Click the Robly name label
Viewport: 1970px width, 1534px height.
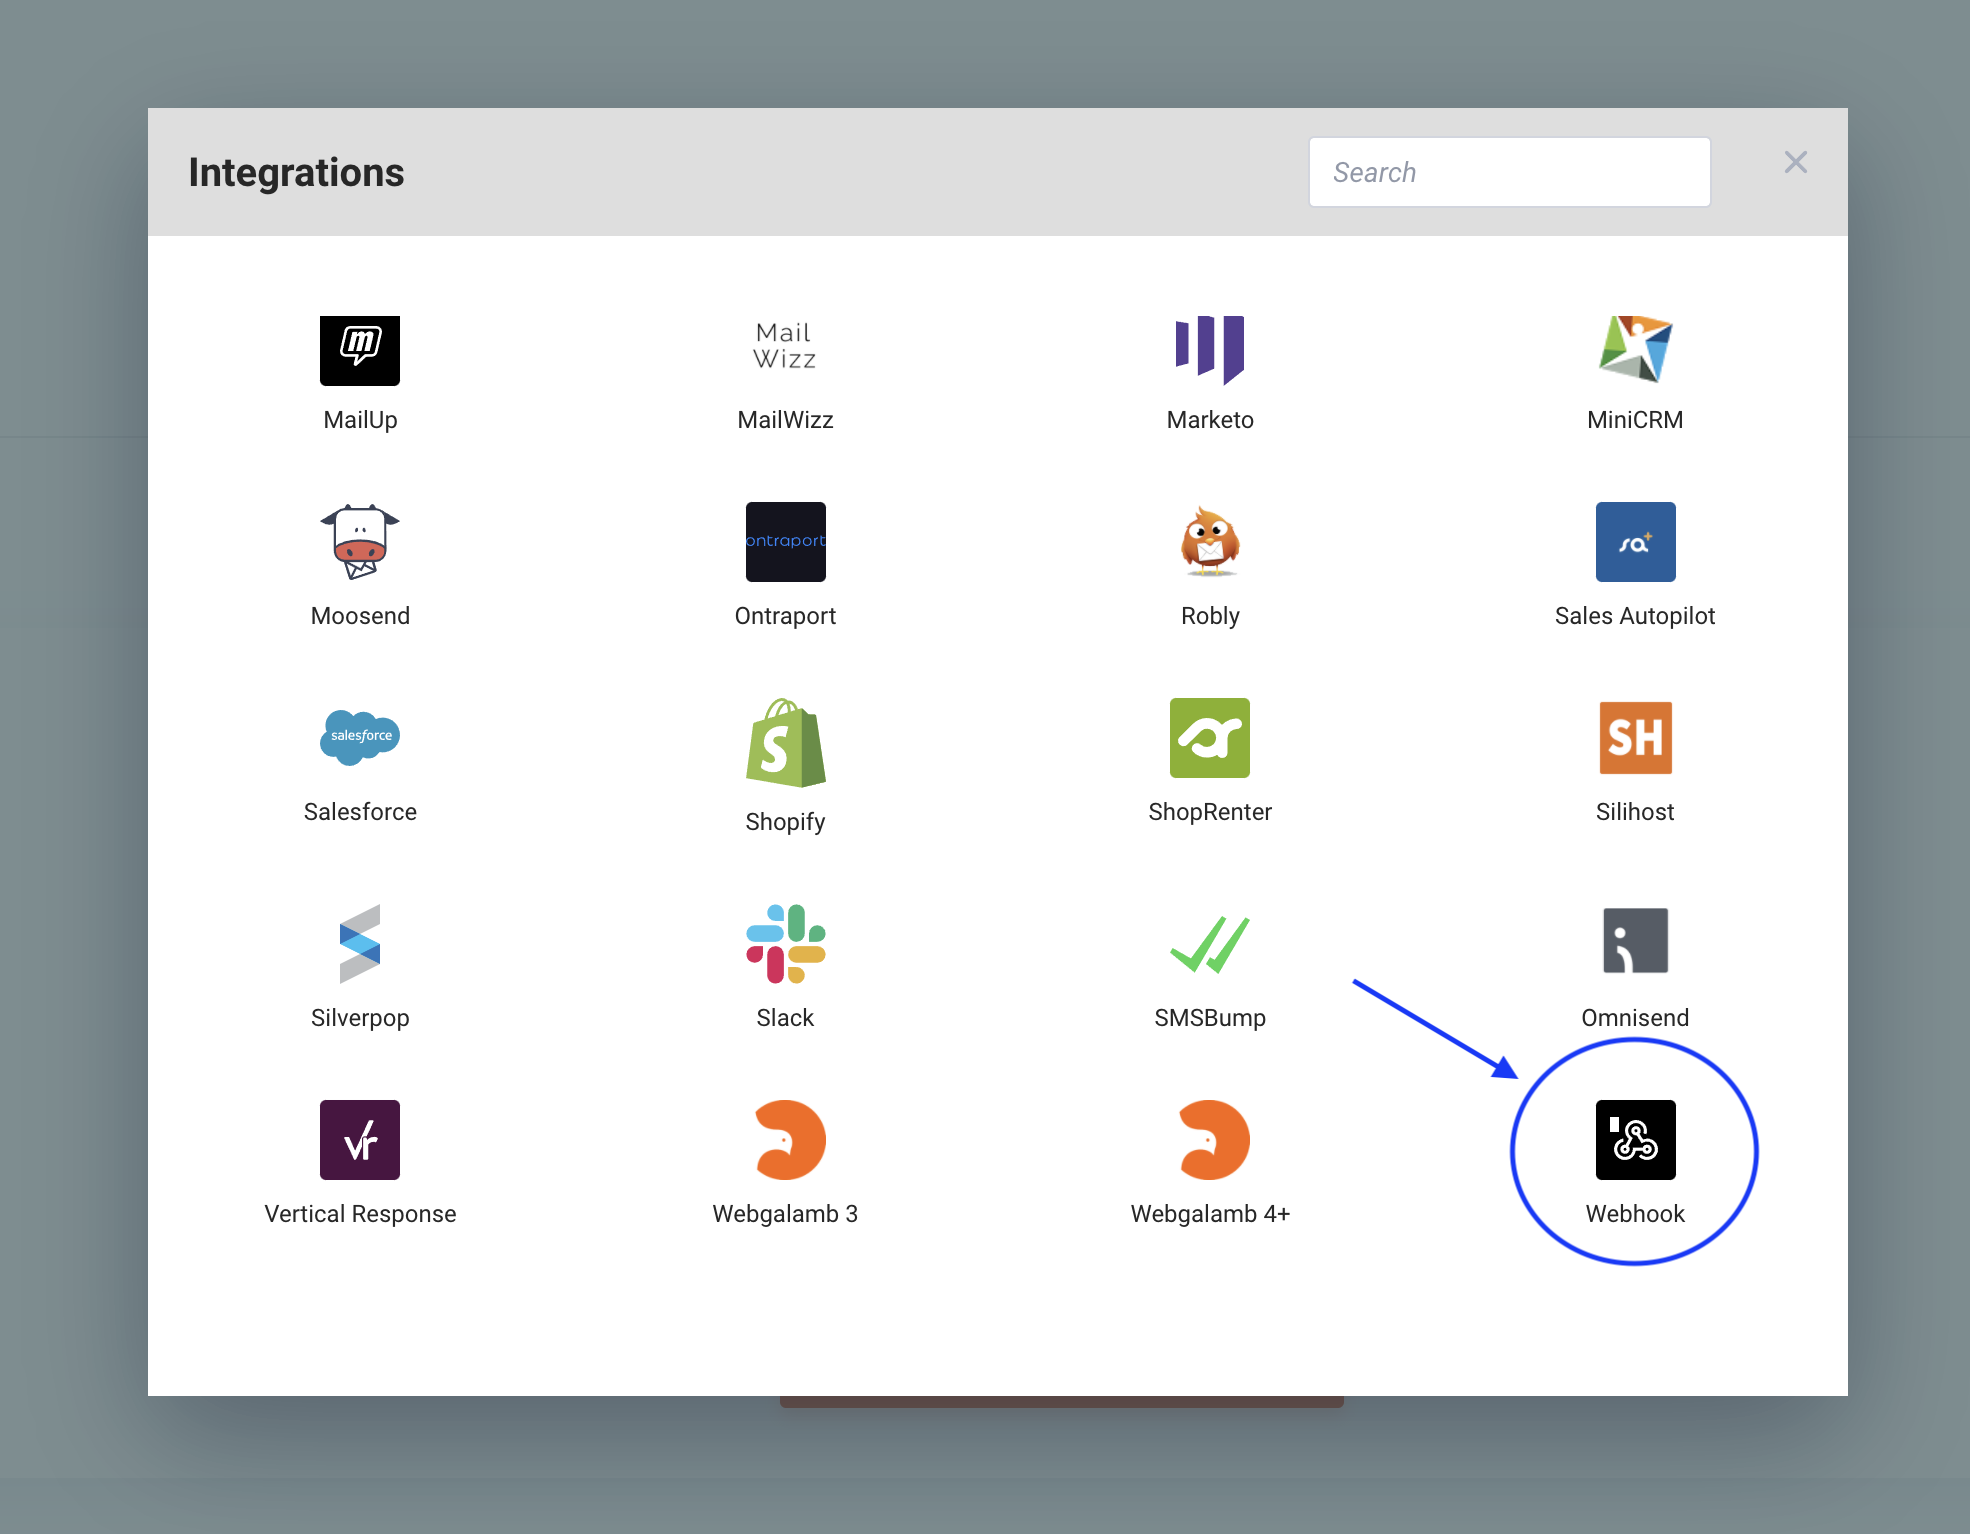click(x=1210, y=616)
